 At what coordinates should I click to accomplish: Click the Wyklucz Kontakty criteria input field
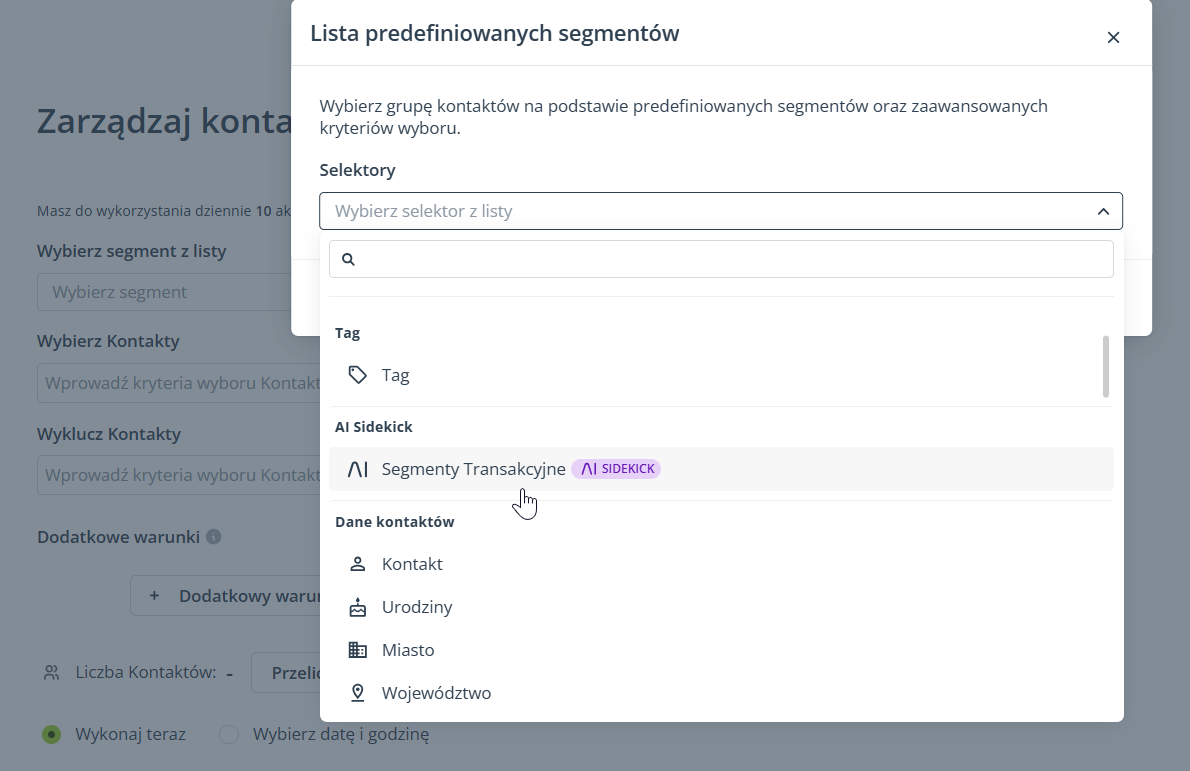pyautogui.click(x=178, y=475)
